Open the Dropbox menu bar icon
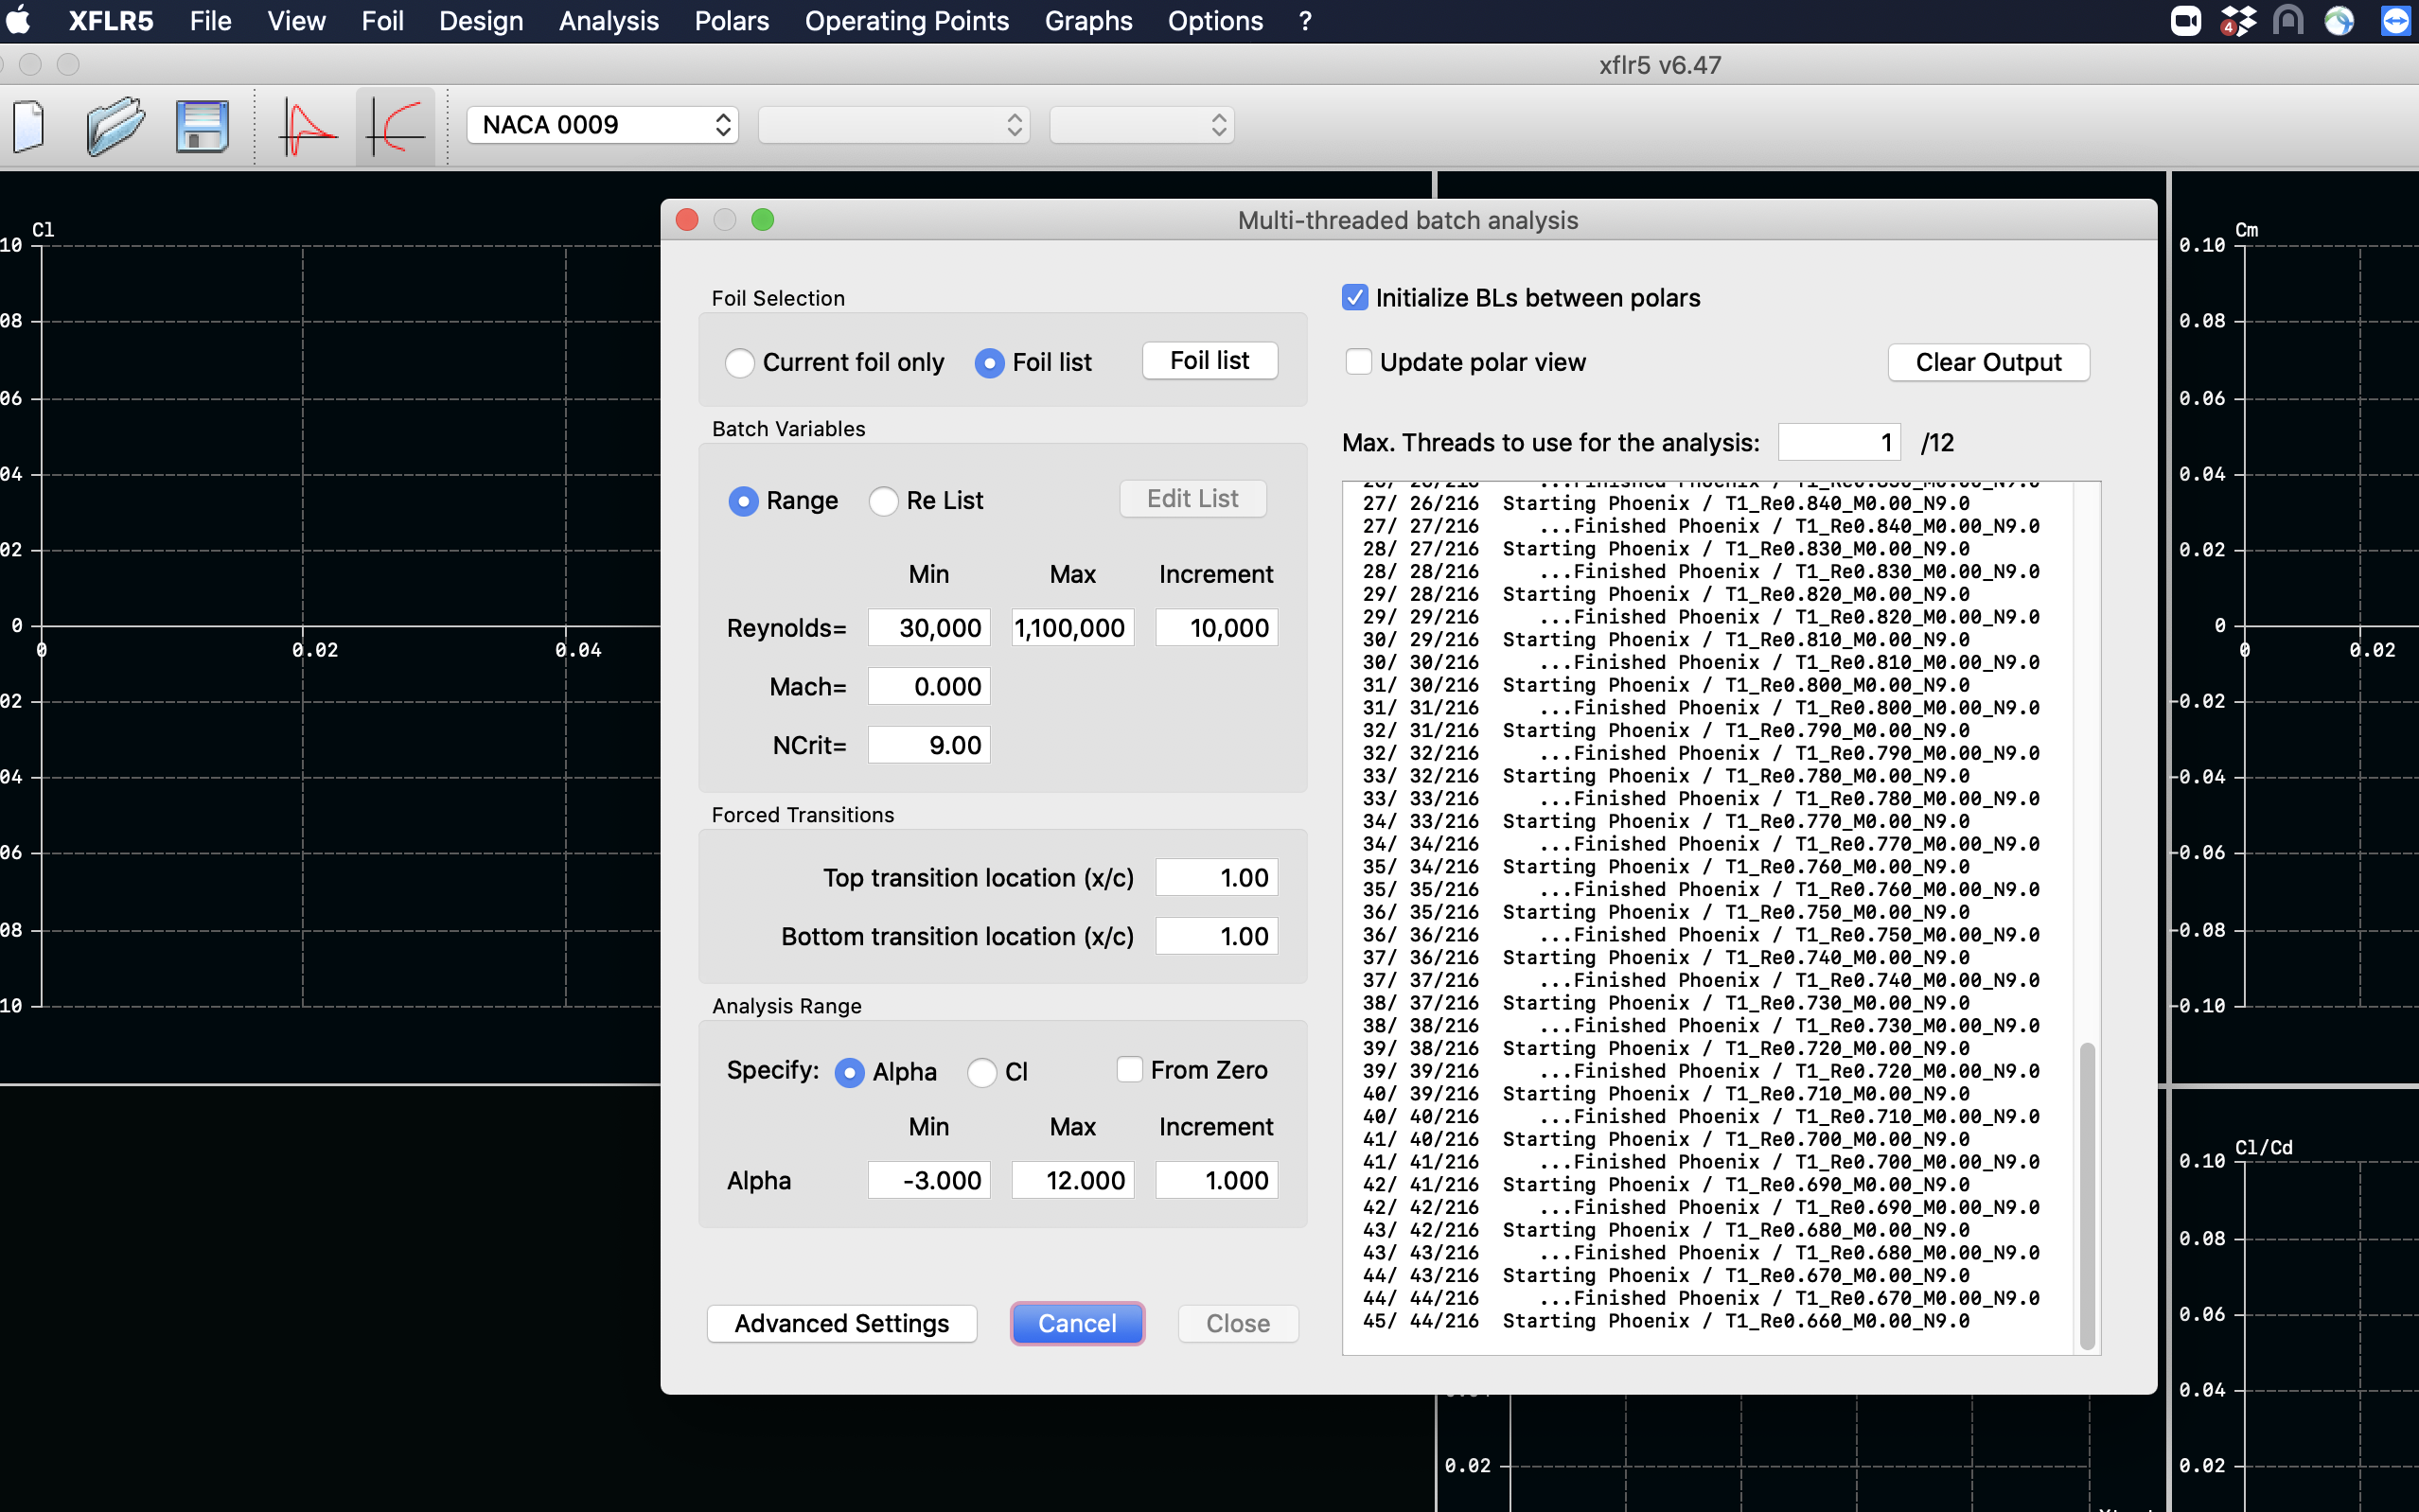This screenshot has width=2419, height=1512. click(x=2238, y=20)
